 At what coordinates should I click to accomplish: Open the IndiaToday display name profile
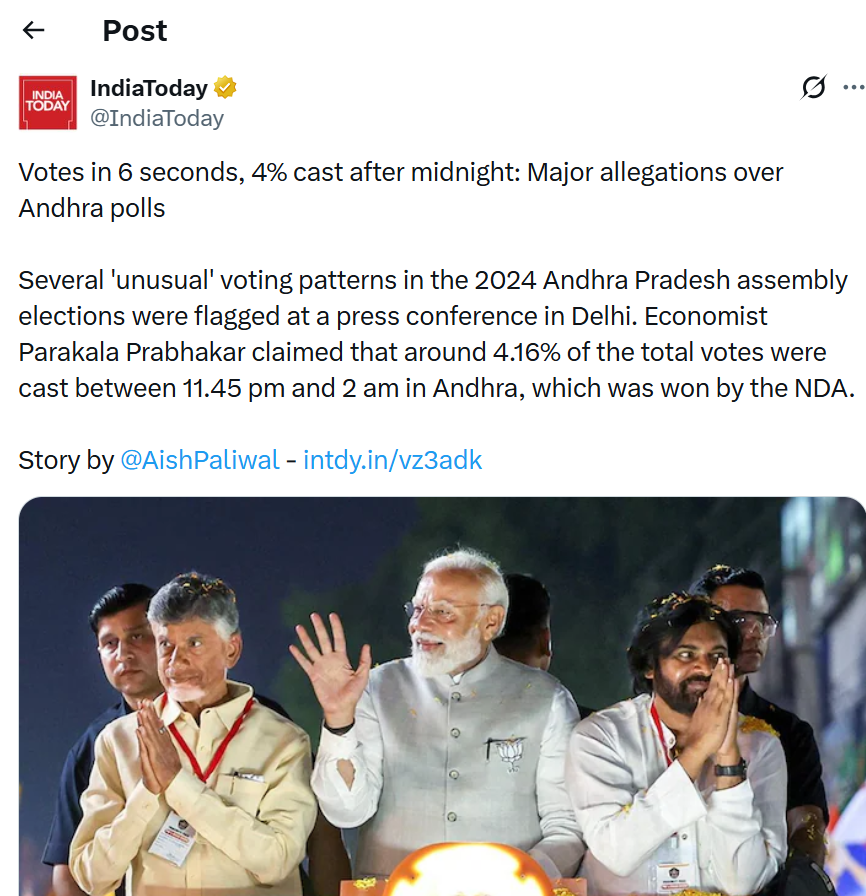tap(148, 88)
